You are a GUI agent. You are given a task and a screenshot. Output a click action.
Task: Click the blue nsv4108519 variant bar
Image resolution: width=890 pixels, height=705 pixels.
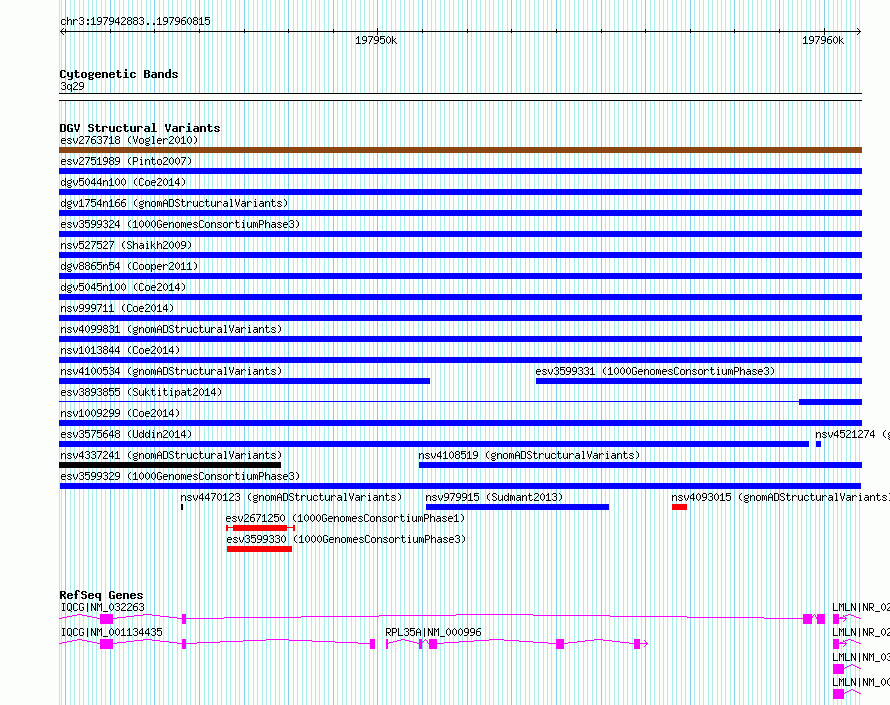coord(640,465)
